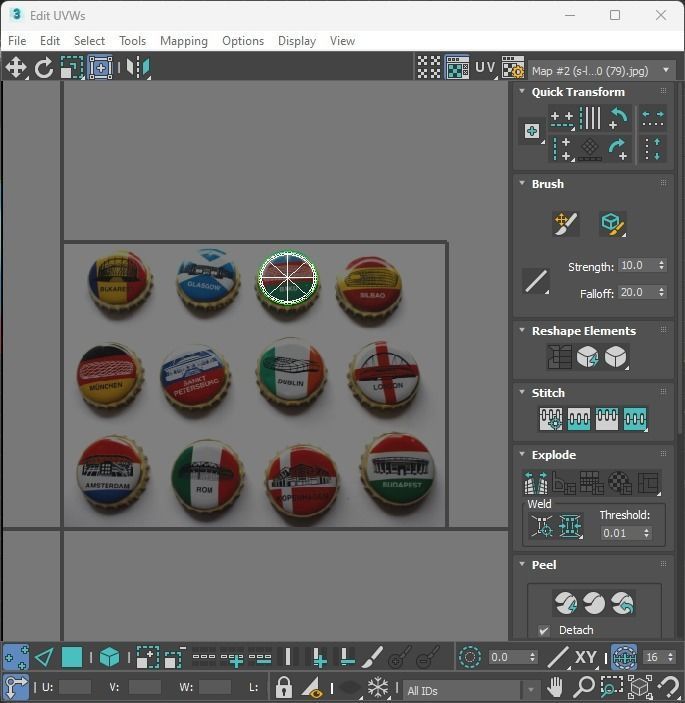The height and width of the screenshot is (703, 685).
Task: Click Align Horizontally to Pivot icon
Action: coord(562,118)
